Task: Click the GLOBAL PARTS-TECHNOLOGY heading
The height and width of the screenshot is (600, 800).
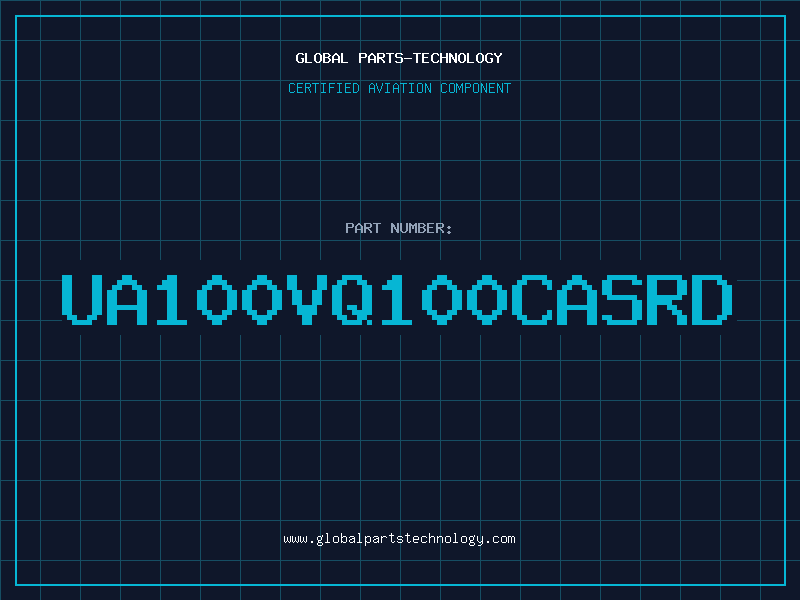Action: click(x=399, y=58)
